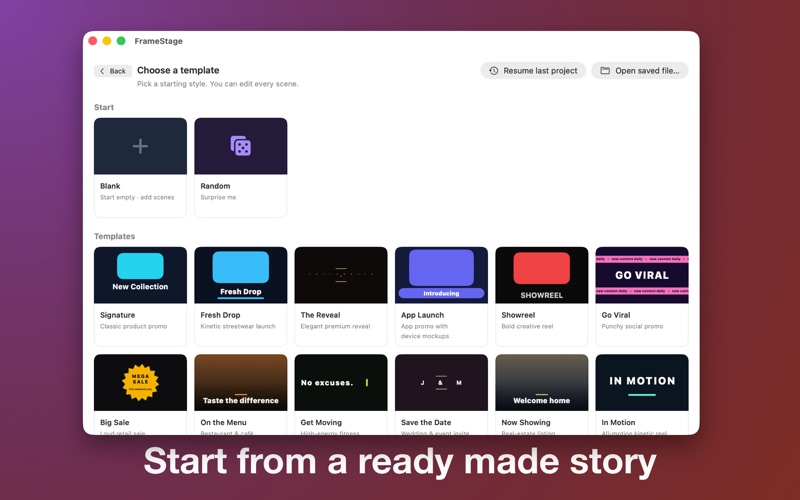
Task: Click the 'Choose a template' heading
Action: click(178, 70)
